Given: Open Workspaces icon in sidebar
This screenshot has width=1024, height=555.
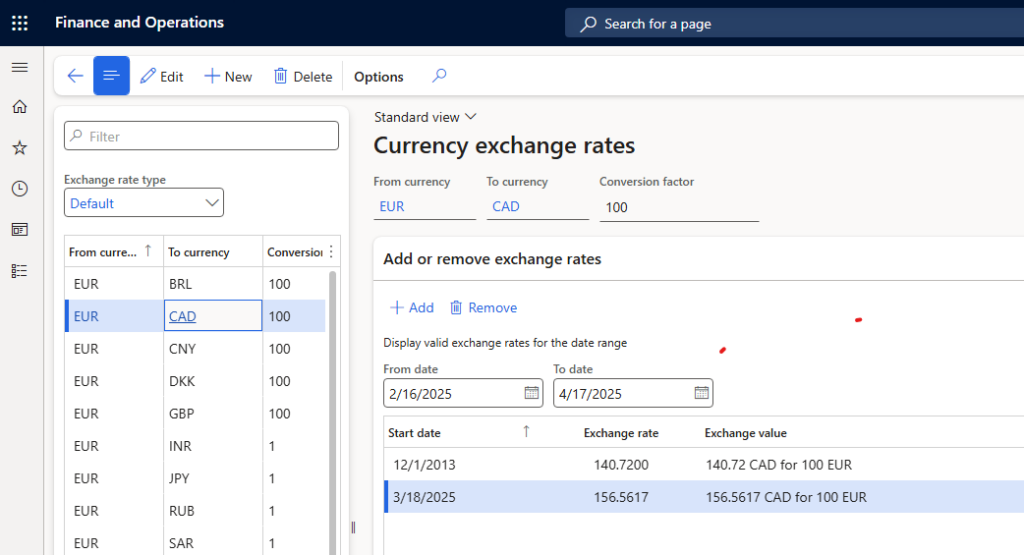Looking at the screenshot, I should coord(20,230).
